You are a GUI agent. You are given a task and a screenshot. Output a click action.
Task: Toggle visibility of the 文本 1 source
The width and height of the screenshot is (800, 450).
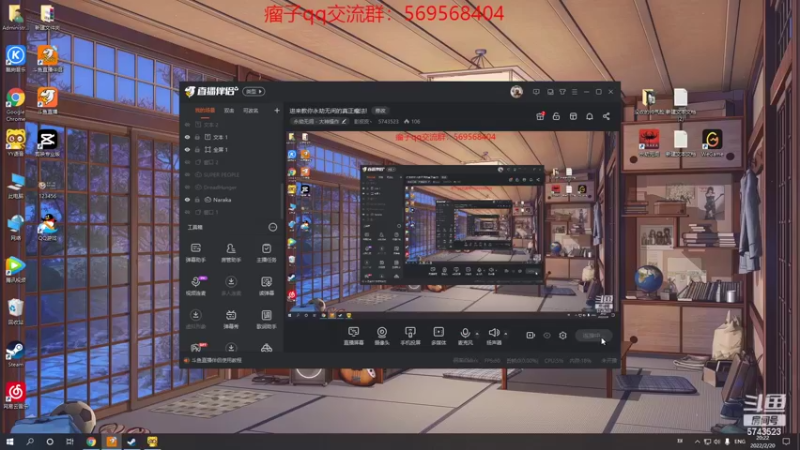[187, 137]
